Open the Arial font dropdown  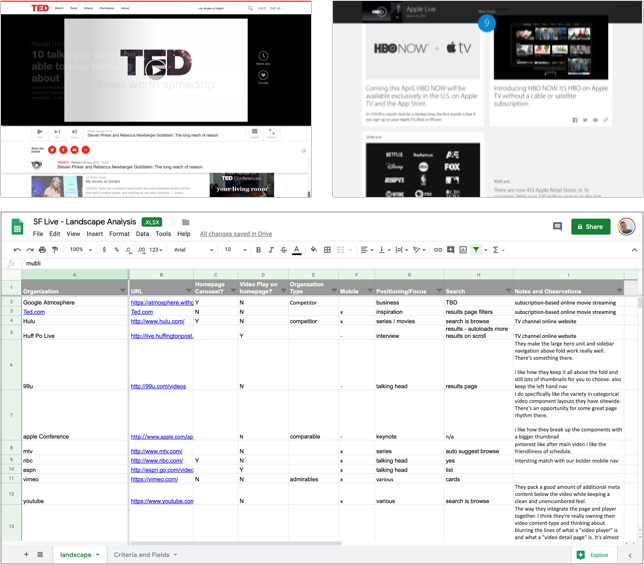[194, 250]
